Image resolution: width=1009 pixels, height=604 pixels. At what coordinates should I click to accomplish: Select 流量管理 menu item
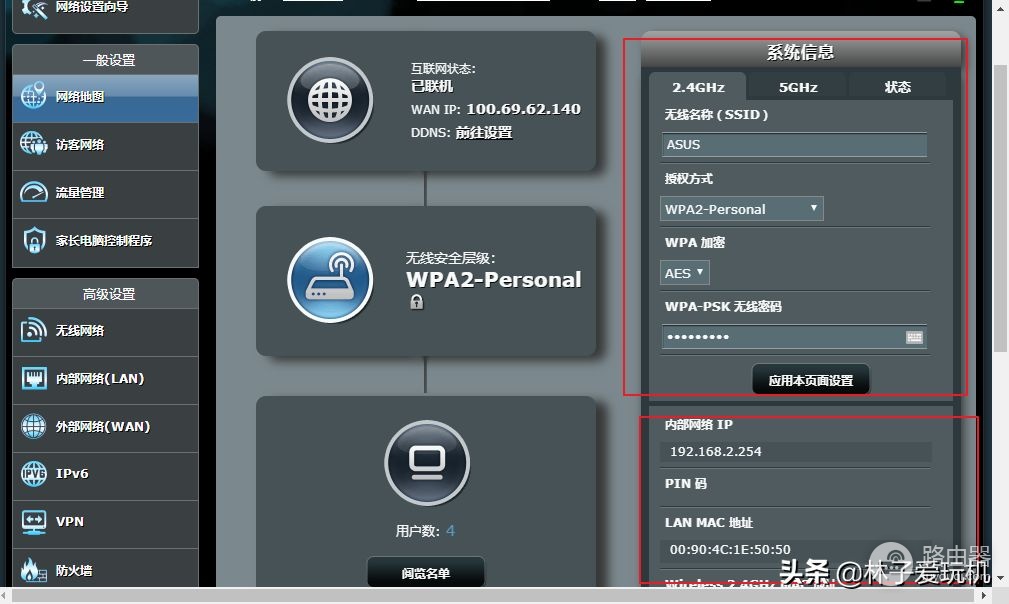(x=106, y=194)
